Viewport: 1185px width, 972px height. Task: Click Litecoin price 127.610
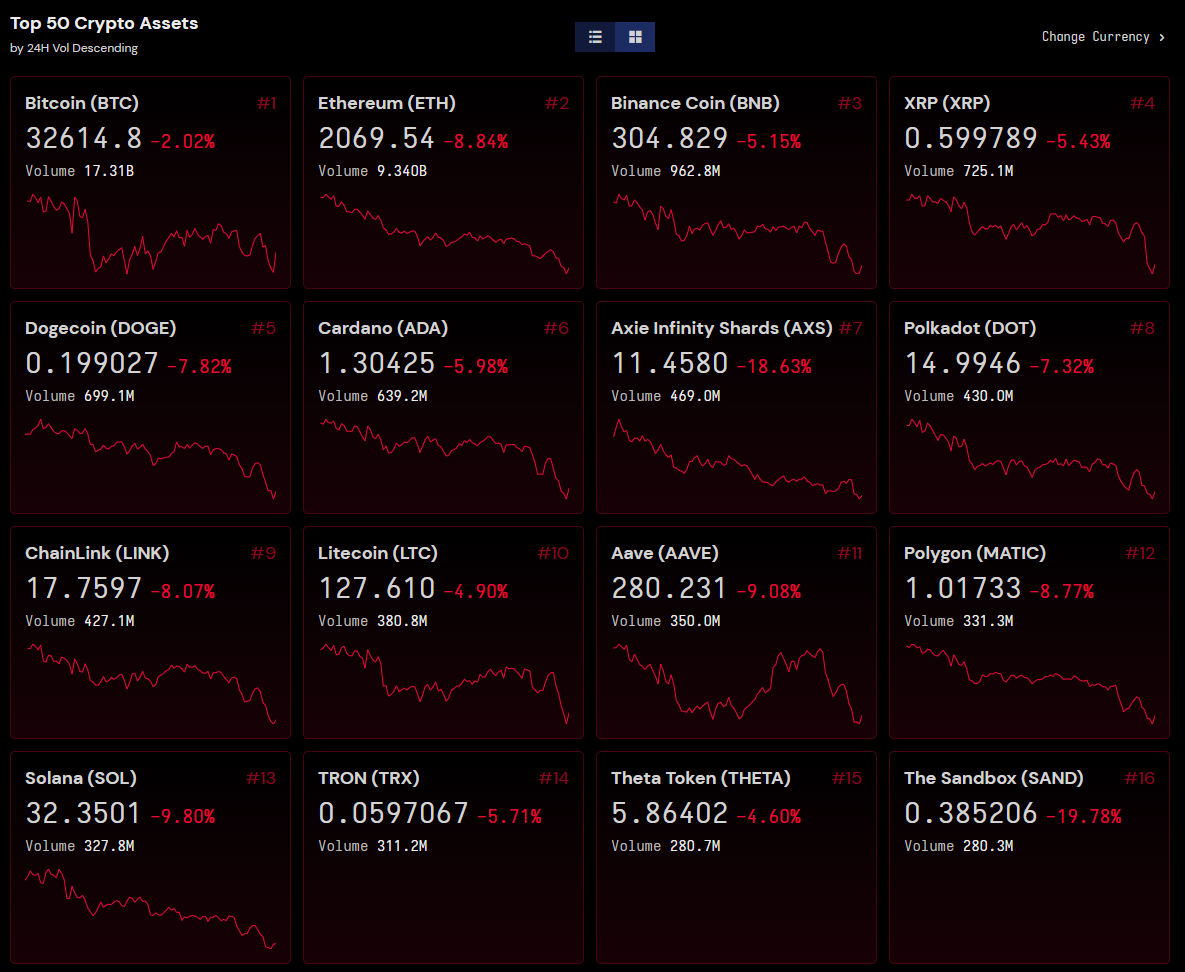pyautogui.click(x=376, y=589)
